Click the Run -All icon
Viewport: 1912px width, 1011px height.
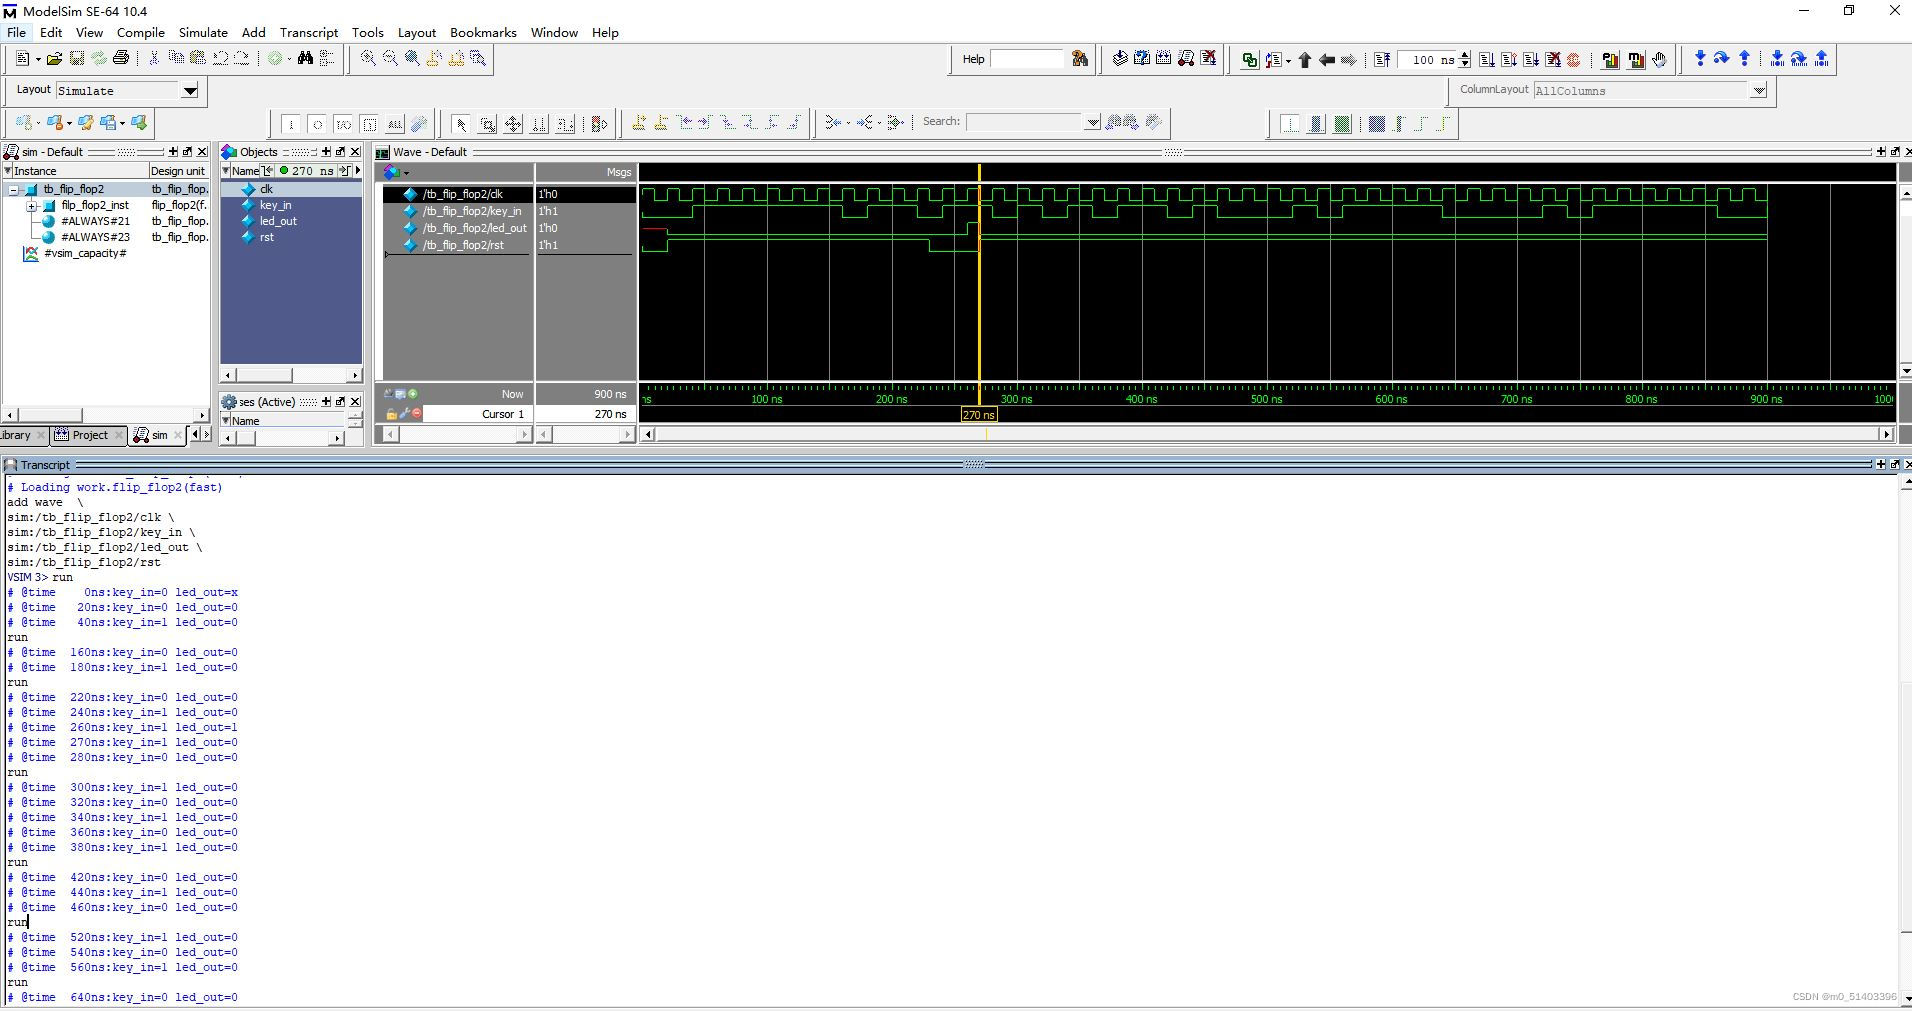pos(1531,60)
